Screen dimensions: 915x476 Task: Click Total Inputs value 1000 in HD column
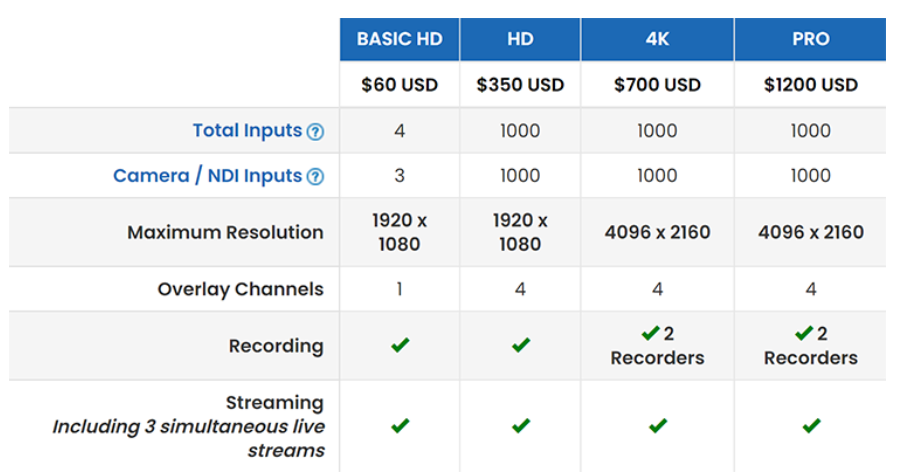520,131
